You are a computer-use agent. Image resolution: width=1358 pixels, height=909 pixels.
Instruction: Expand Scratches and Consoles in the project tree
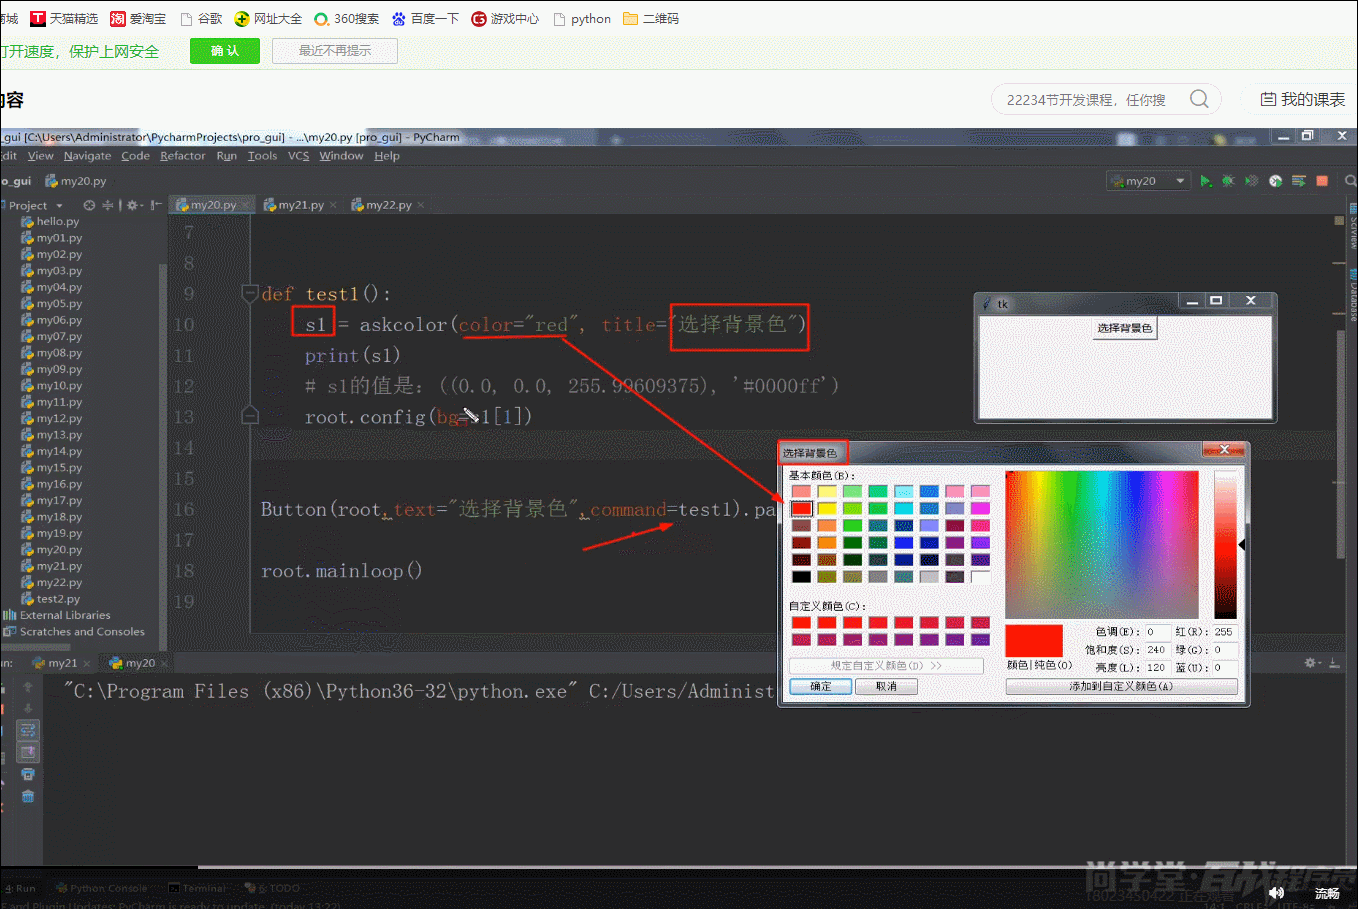[74, 632]
